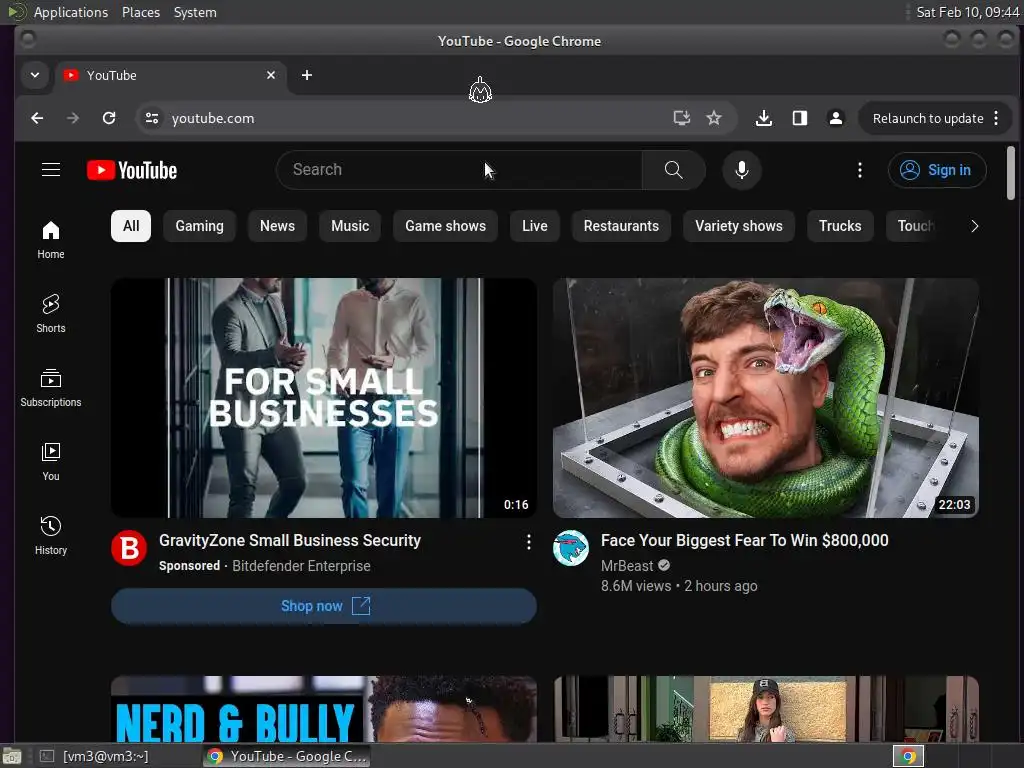The image size is (1024, 768).
Task: Close the YouTube tab
Action: coord(271,75)
